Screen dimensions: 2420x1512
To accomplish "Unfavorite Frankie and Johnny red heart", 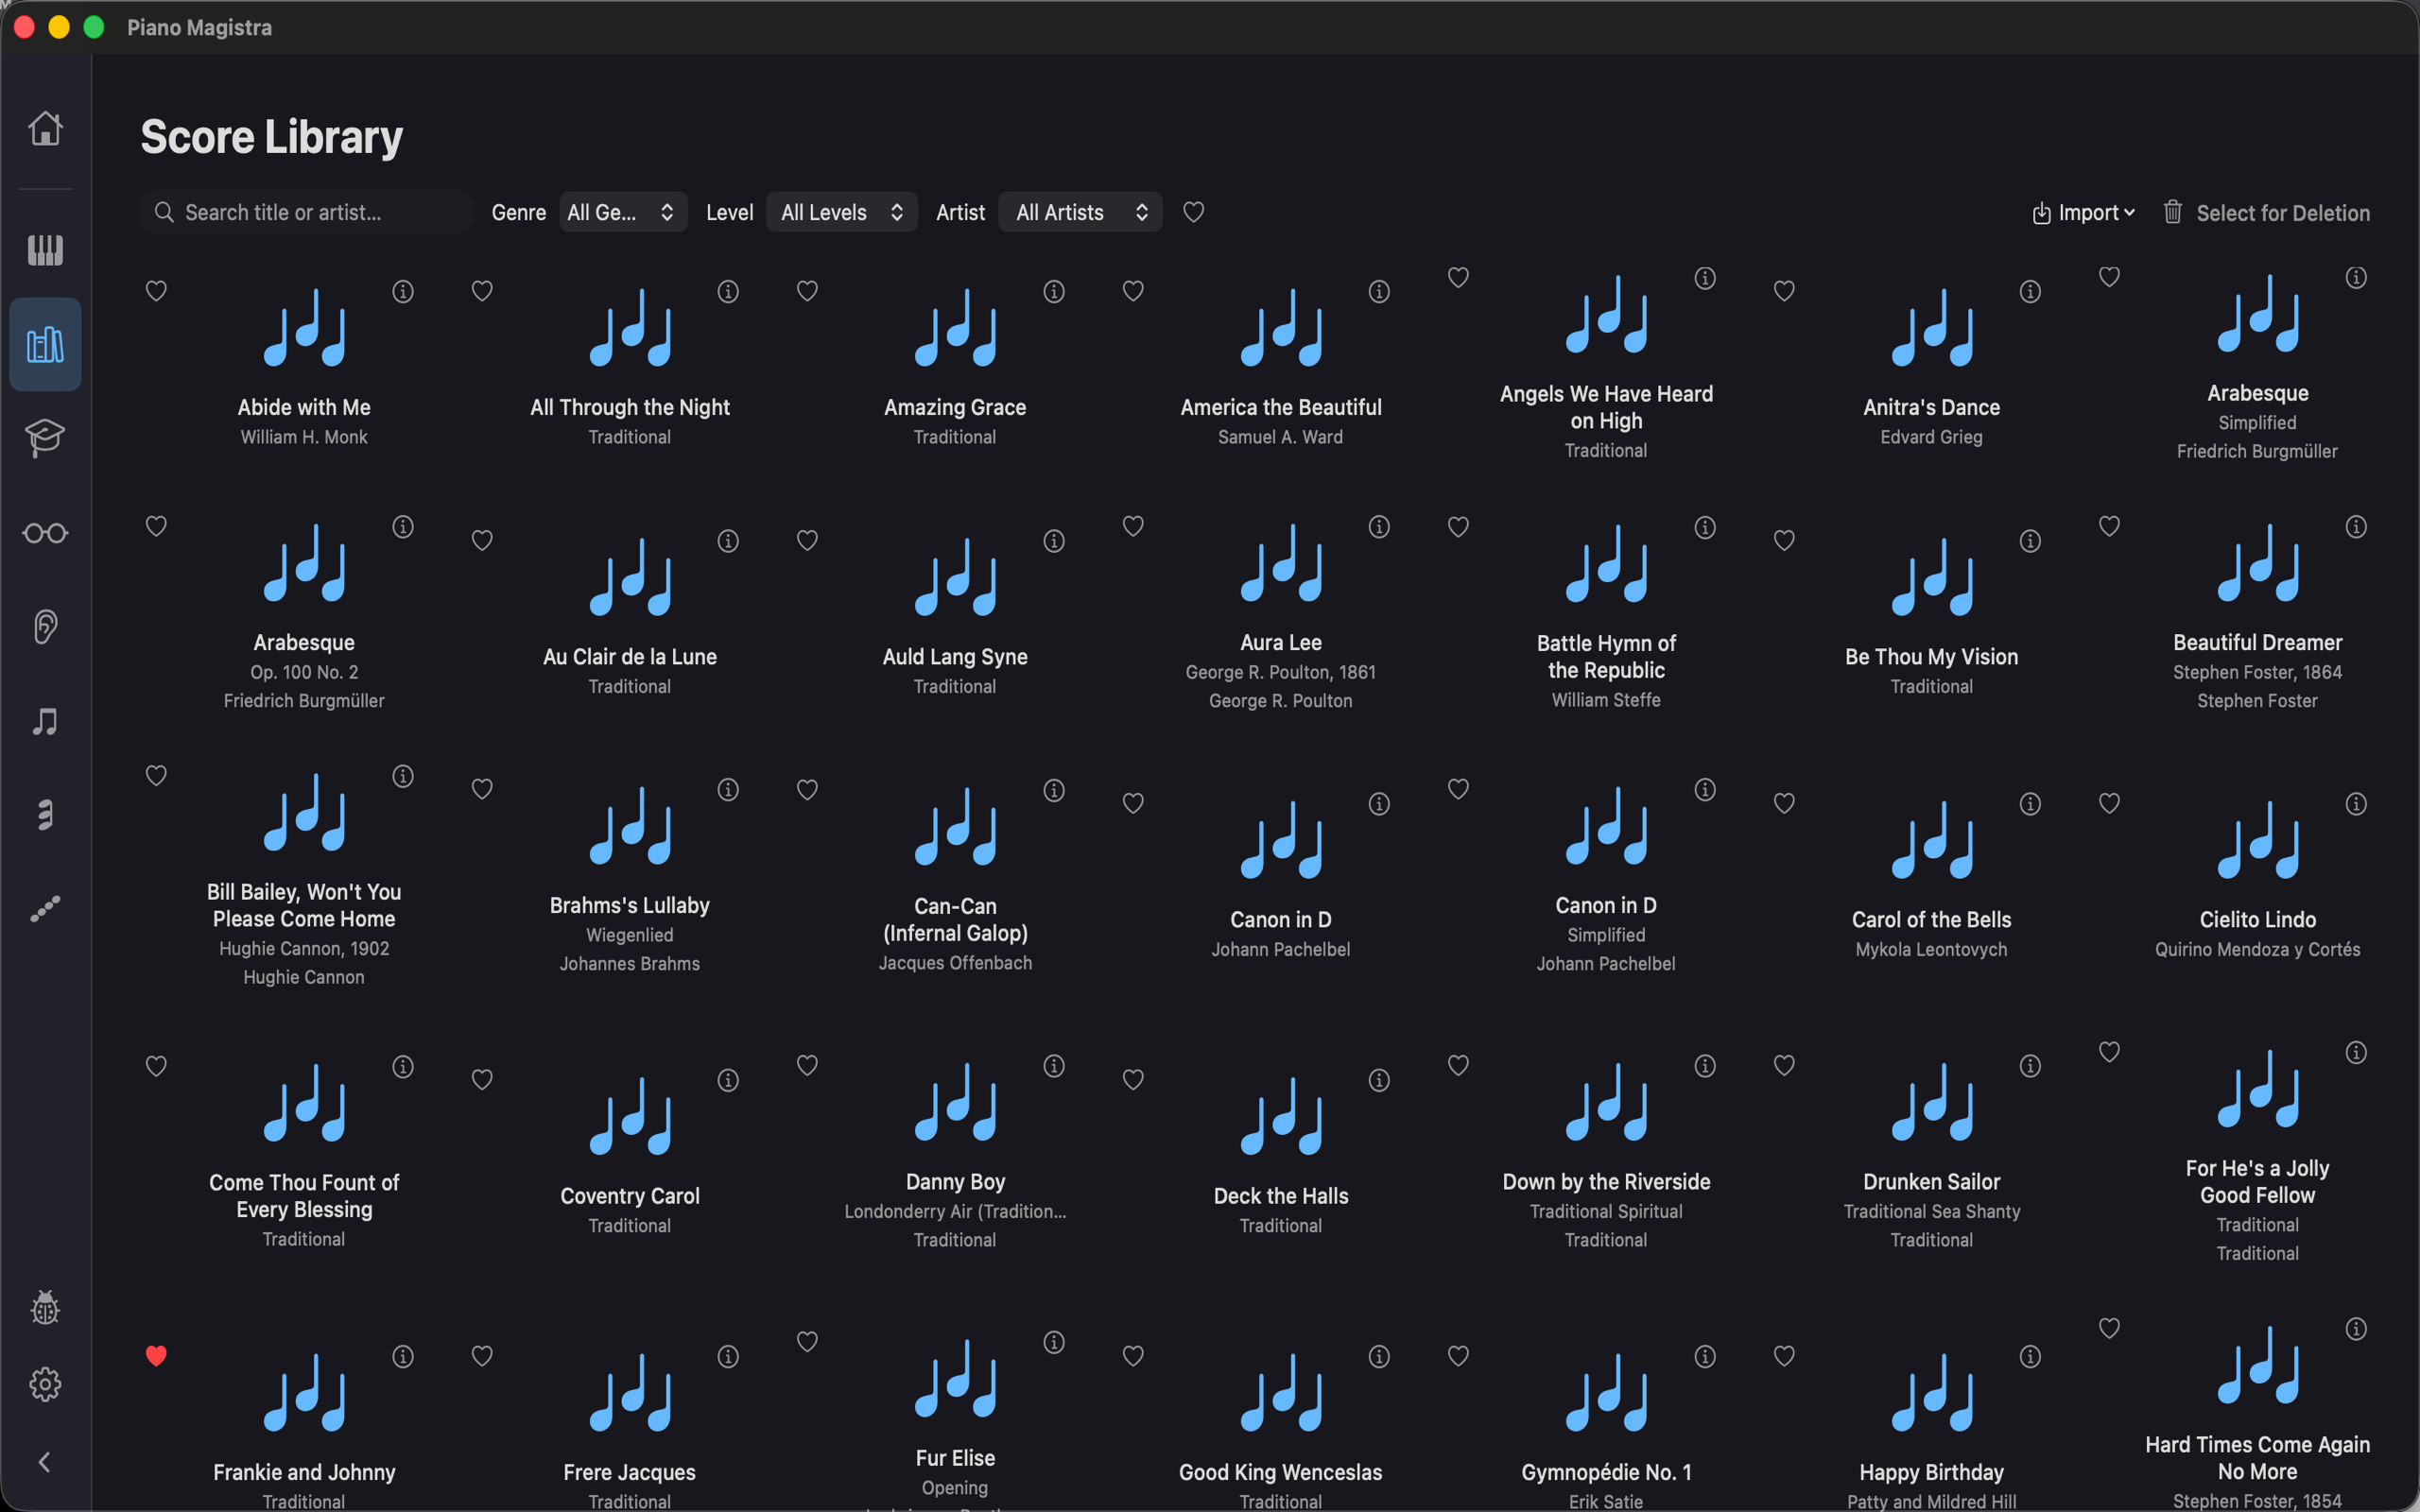I will 156,1356.
